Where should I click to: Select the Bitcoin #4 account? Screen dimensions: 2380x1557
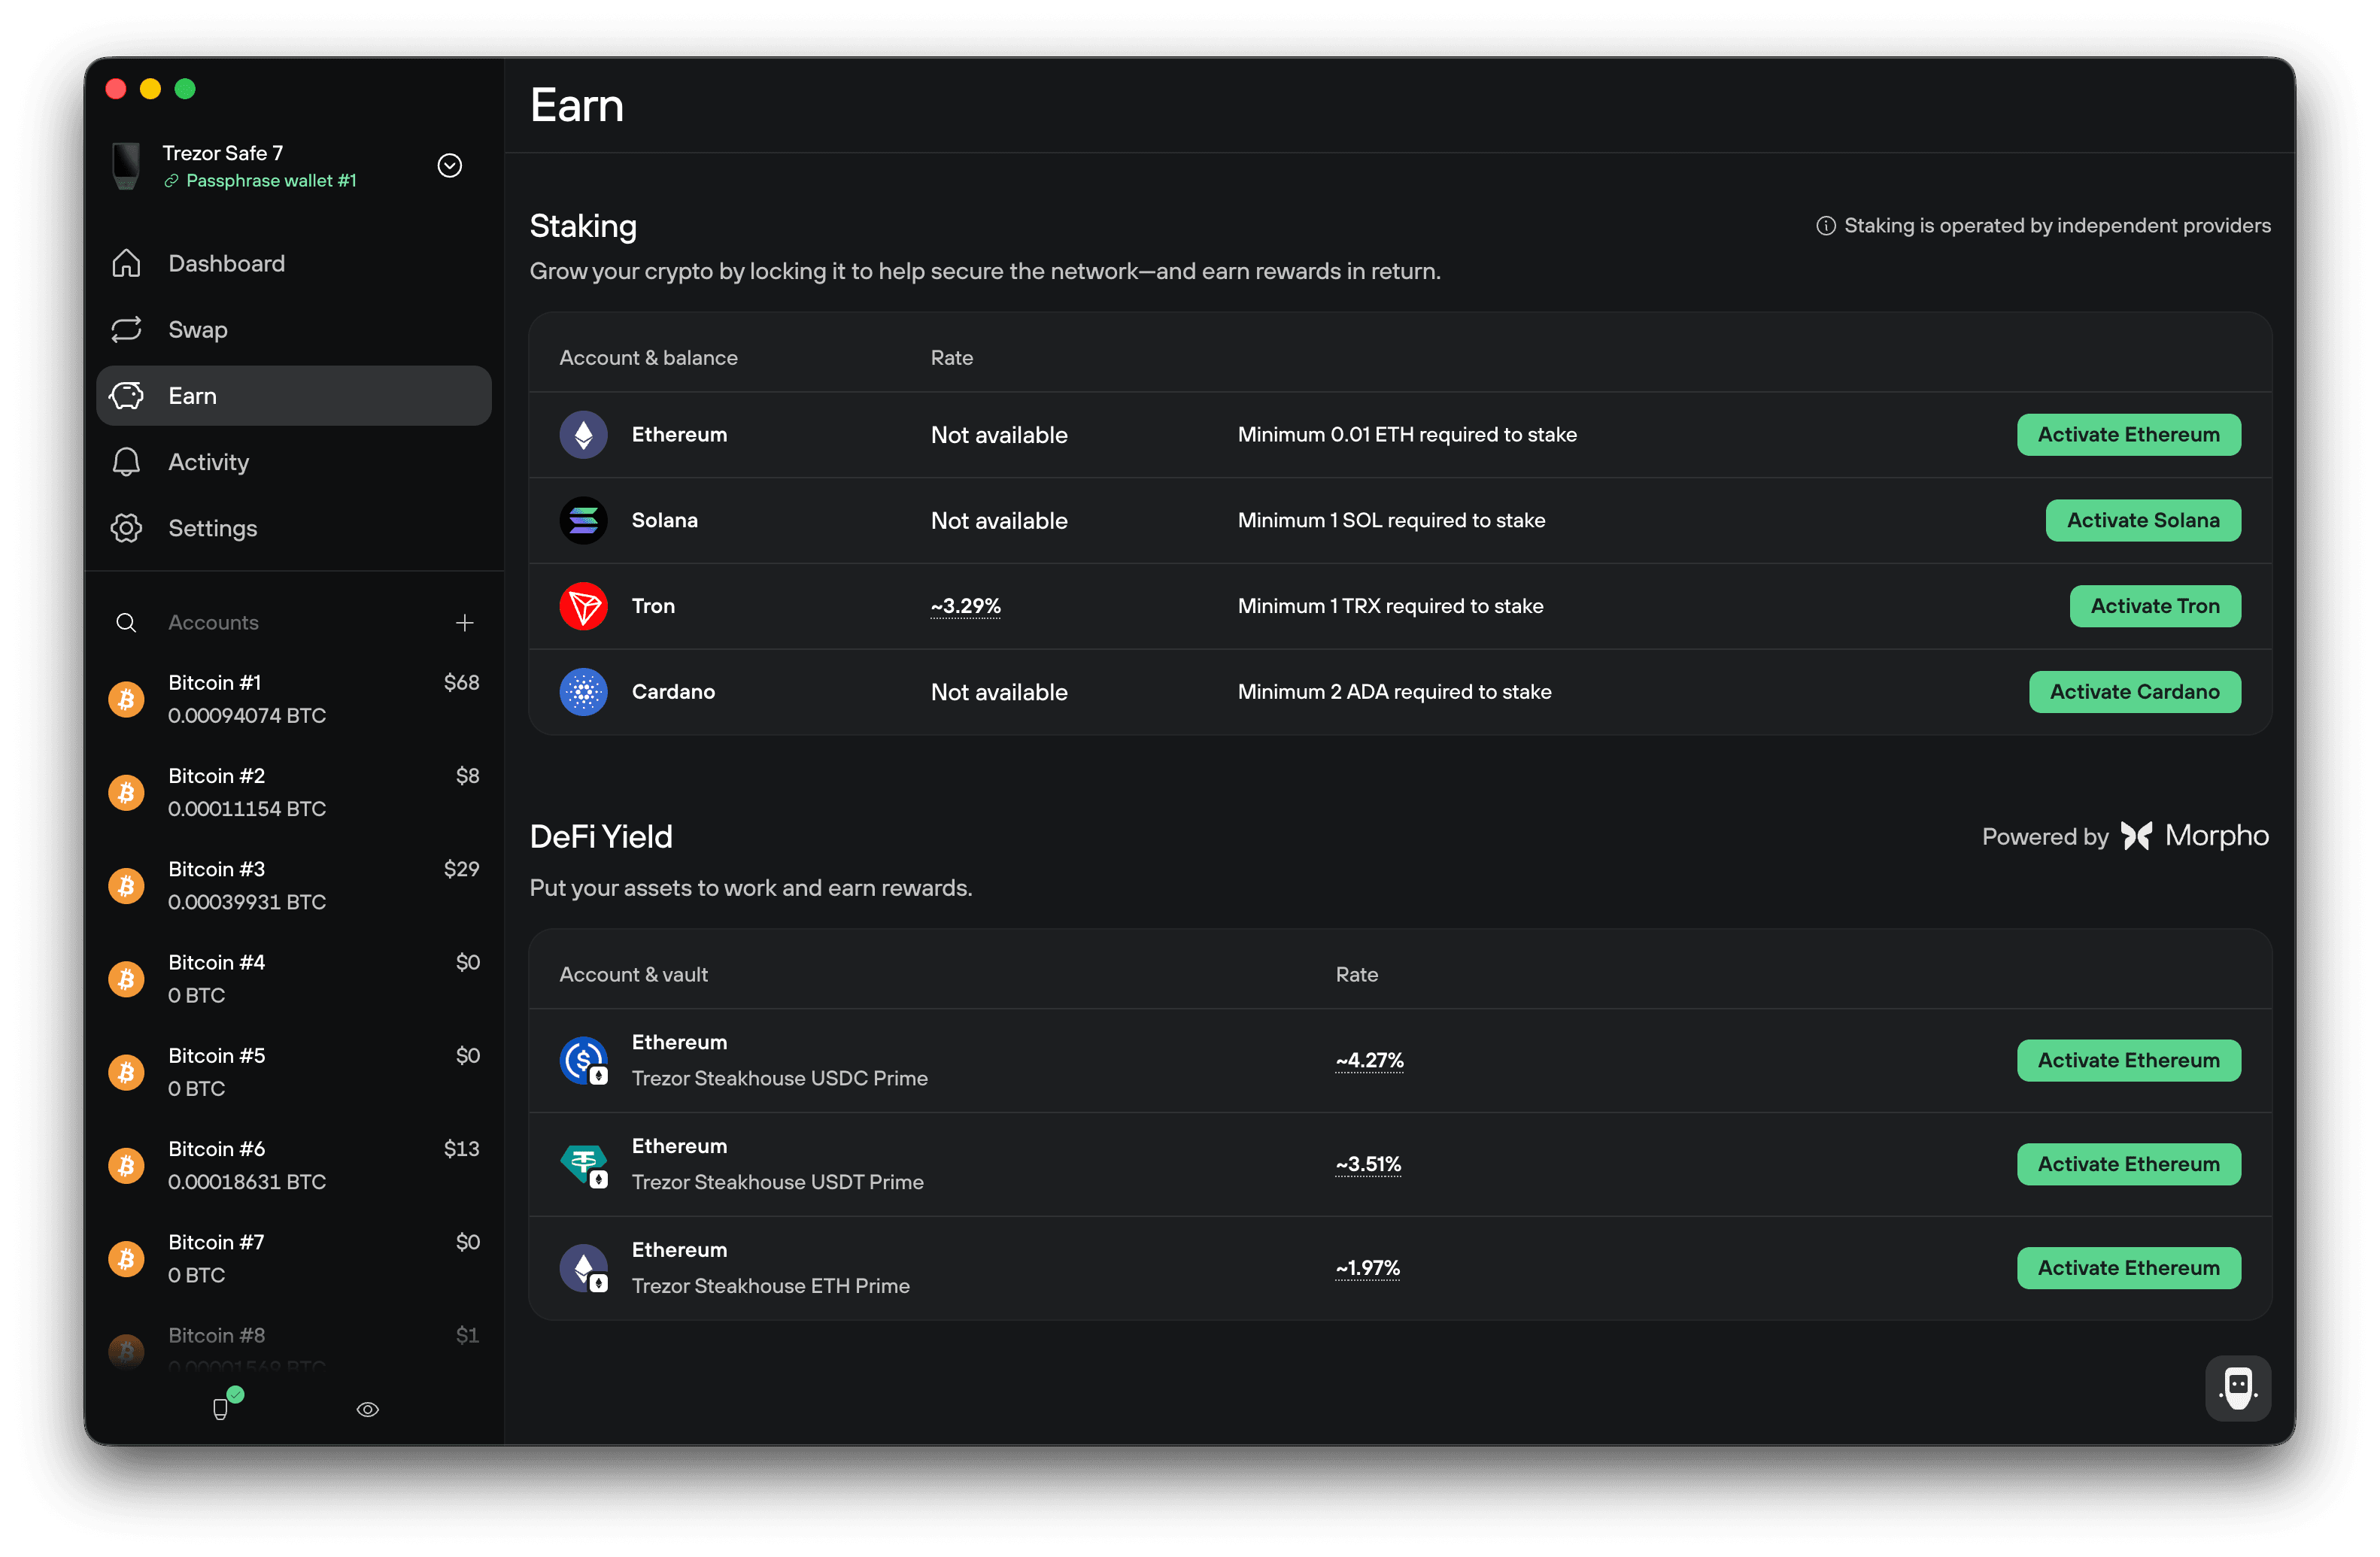click(294, 978)
